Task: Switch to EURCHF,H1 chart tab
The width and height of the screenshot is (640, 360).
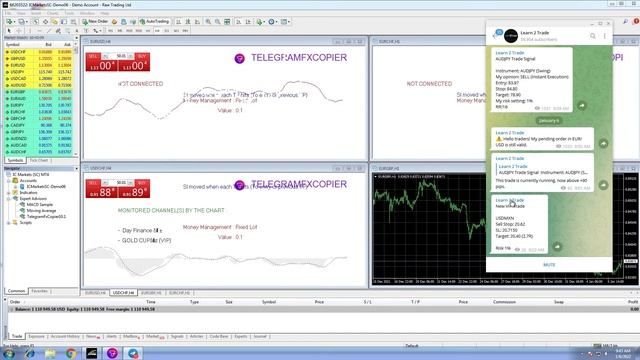Action: [179, 293]
